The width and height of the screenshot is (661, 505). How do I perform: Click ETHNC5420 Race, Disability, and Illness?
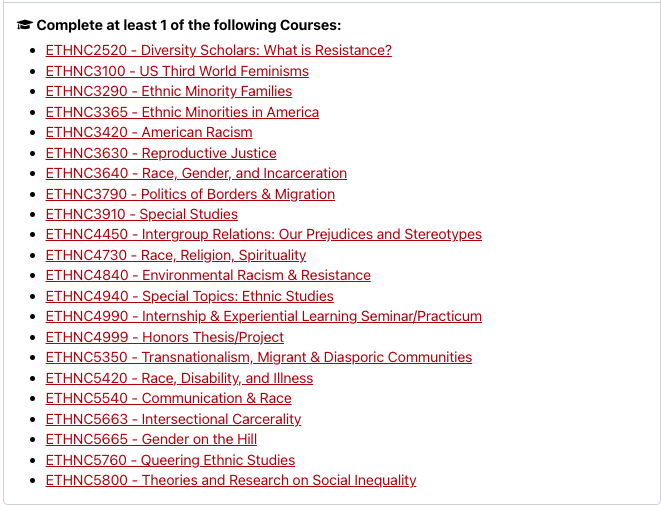pos(179,378)
